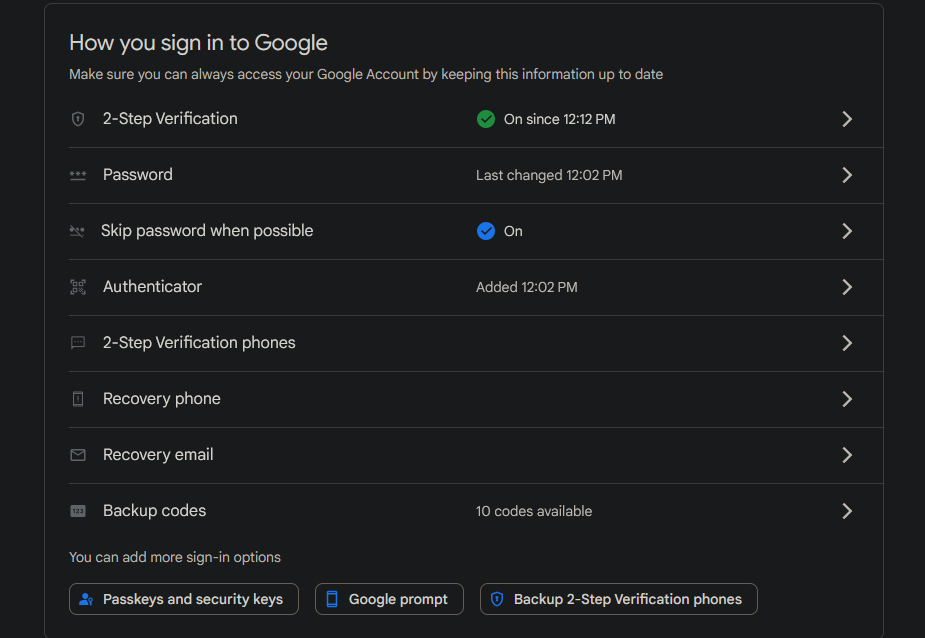Add Passkeys and security keys
The height and width of the screenshot is (638, 925).
click(184, 599)
